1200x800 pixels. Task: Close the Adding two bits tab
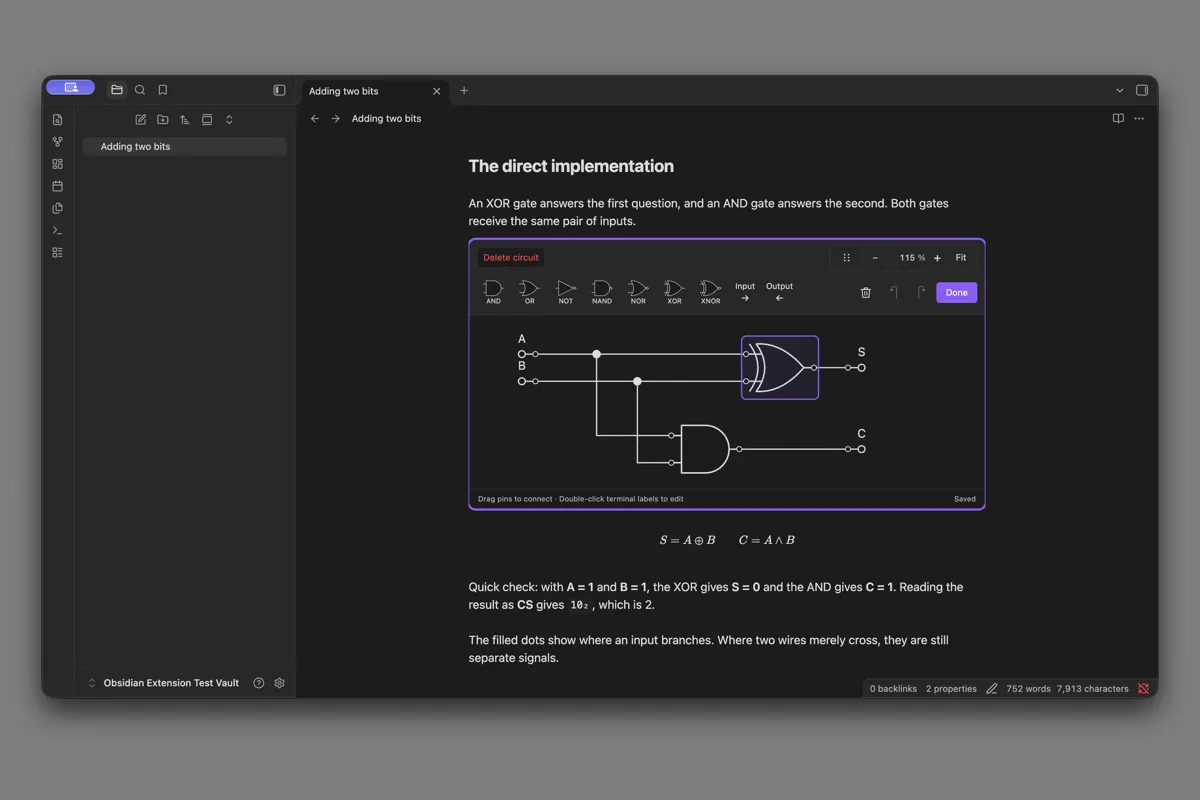pos(436,91)
